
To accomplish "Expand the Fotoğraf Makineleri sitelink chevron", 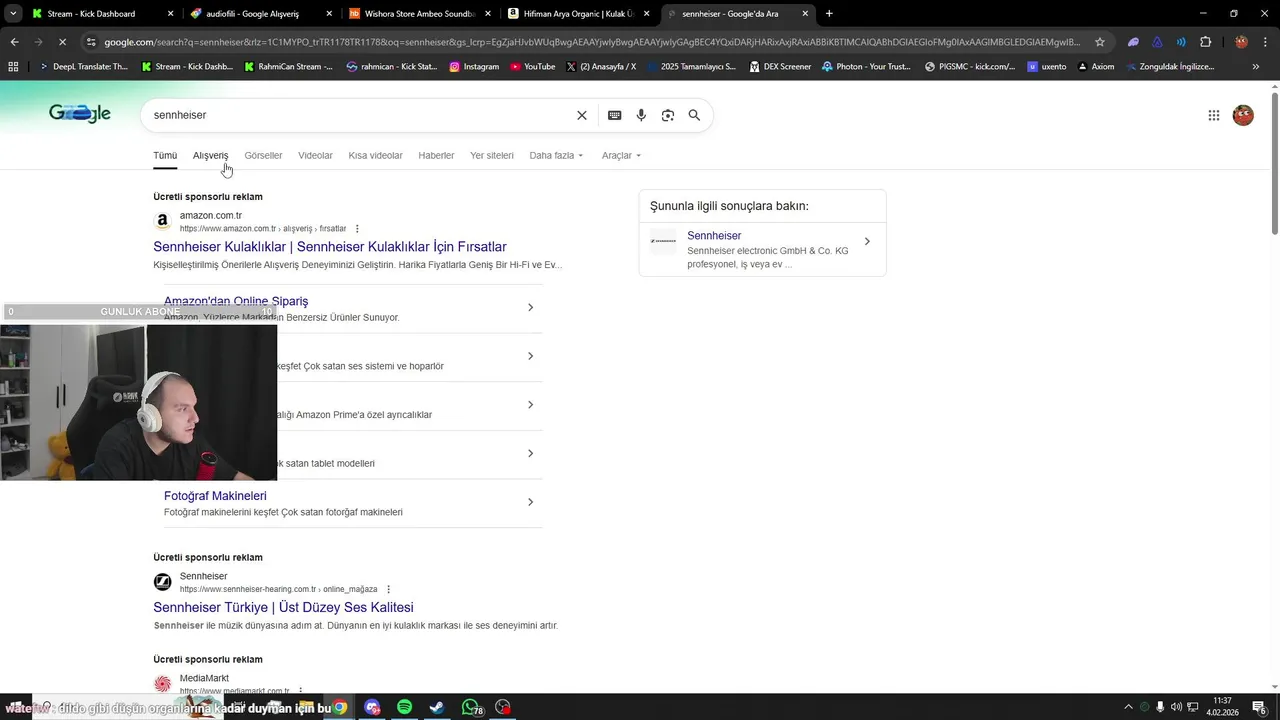I will pyautogui.click(x=530, y=502).
